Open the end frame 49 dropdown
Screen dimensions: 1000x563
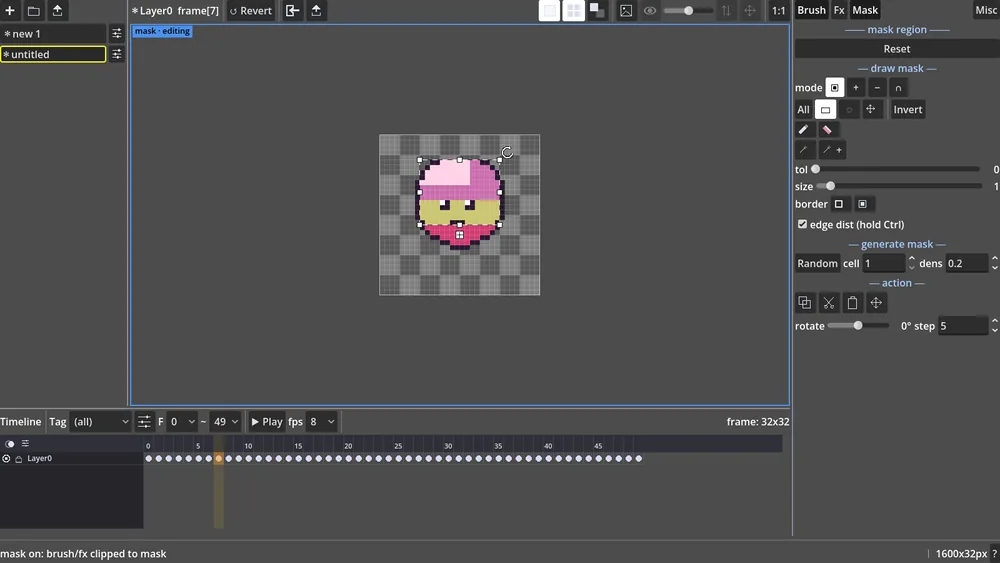(x=226, y=422)
